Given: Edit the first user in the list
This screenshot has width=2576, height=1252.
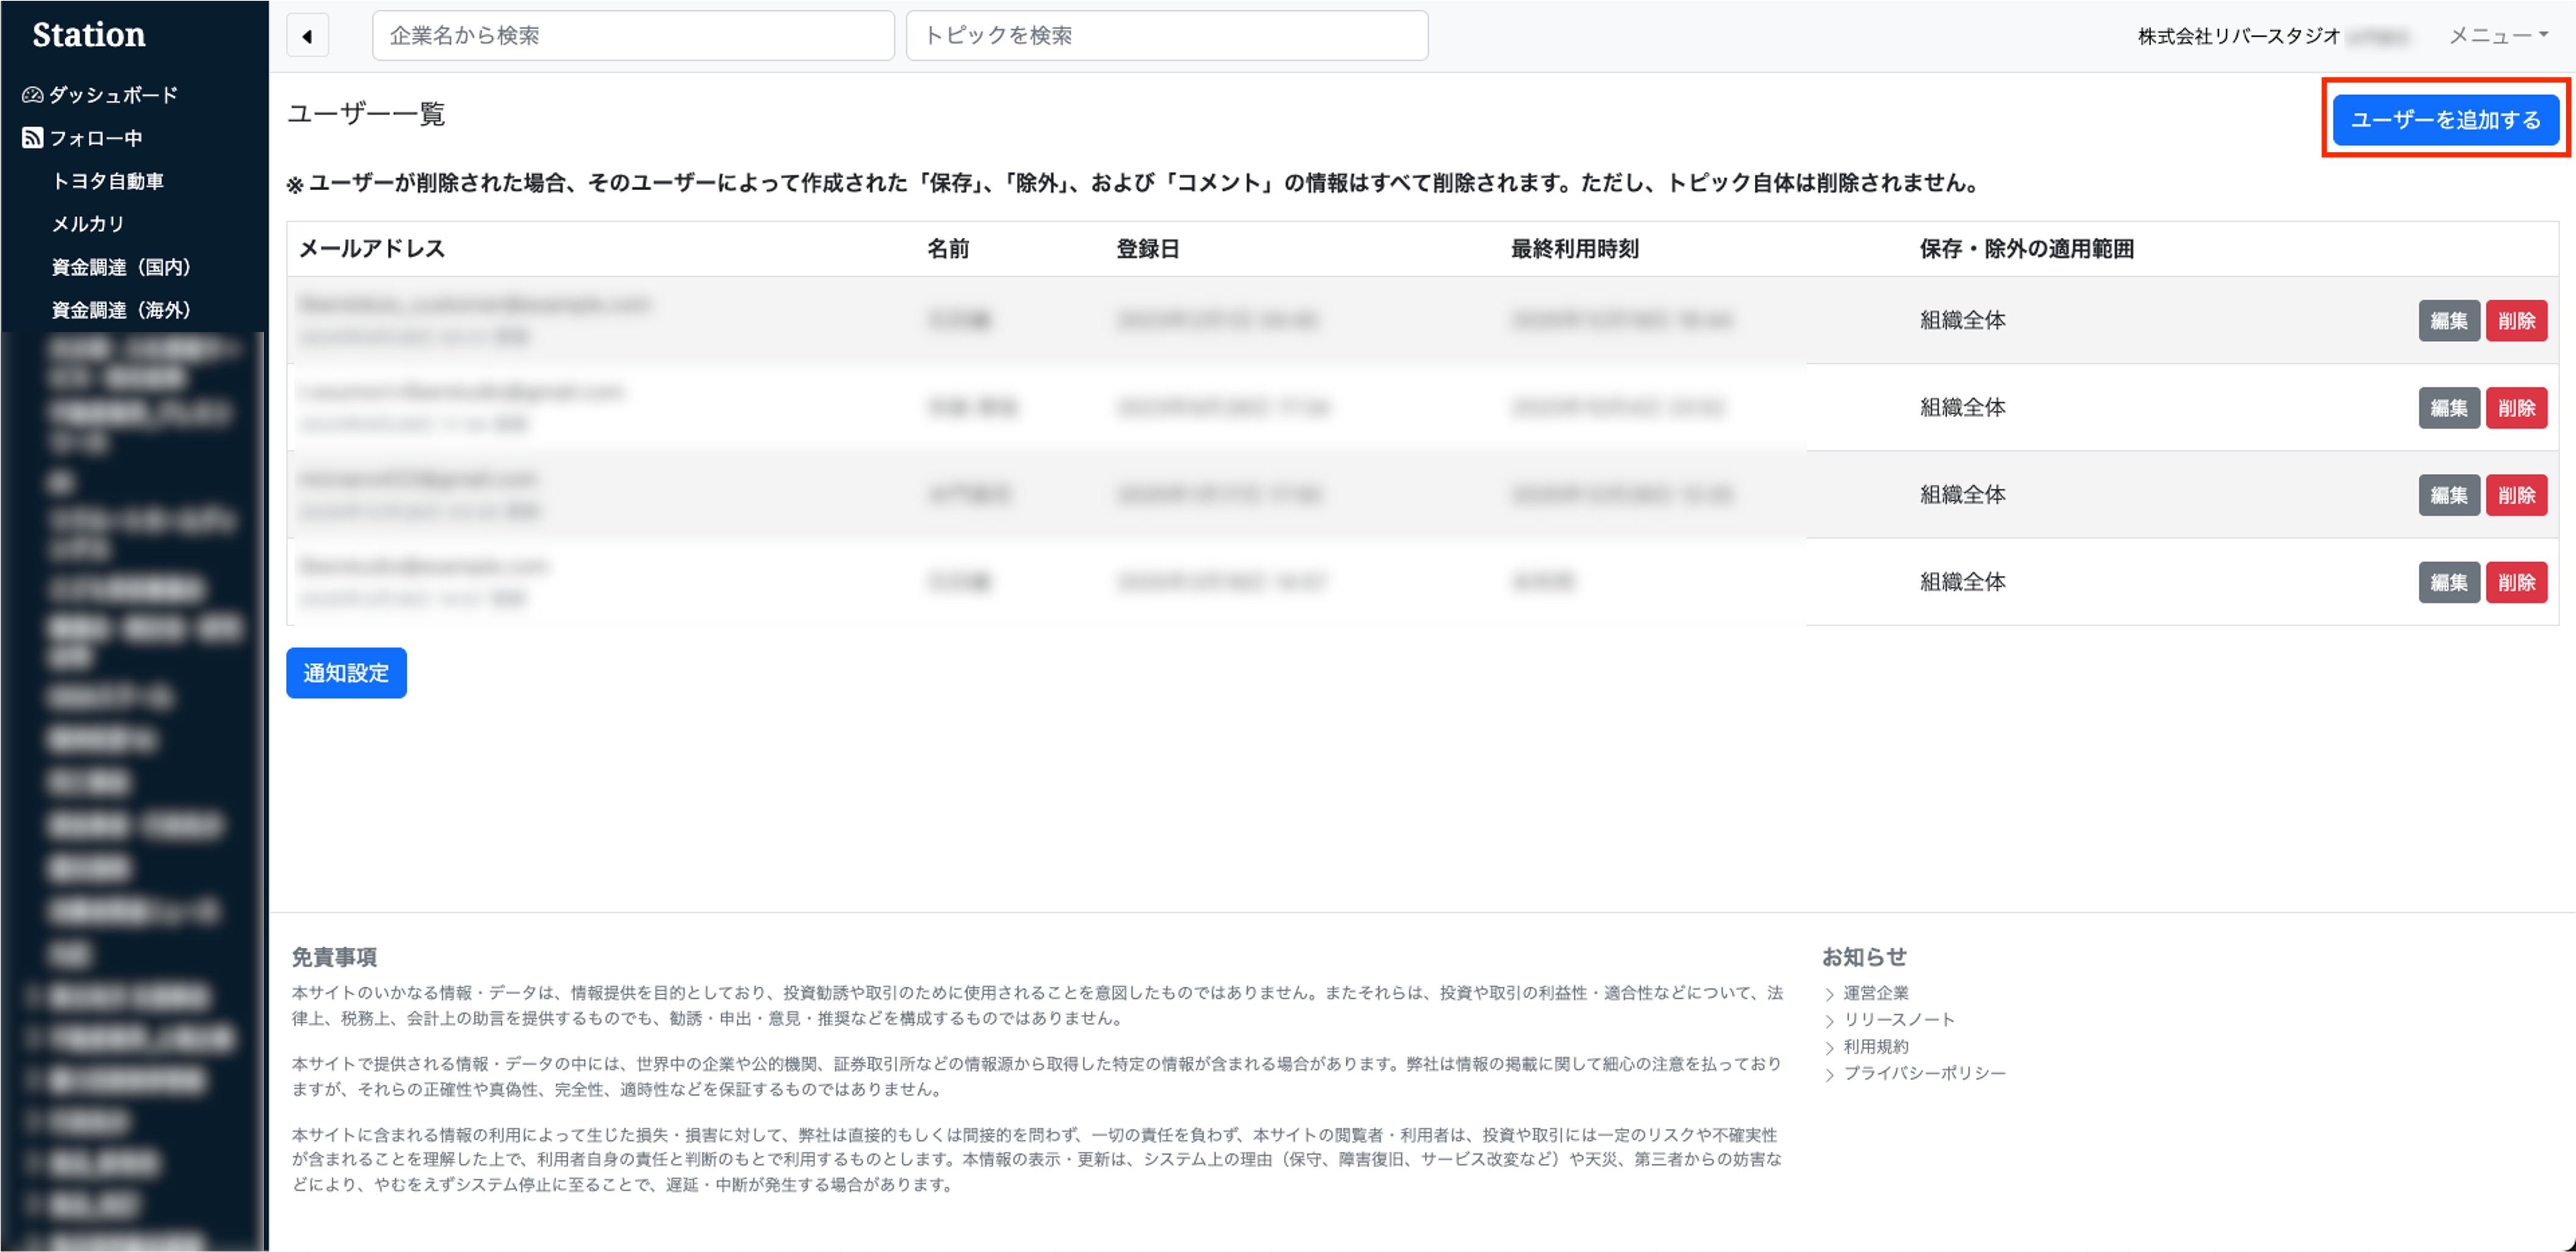Looking at the screenshot, I should (2448, 321).
